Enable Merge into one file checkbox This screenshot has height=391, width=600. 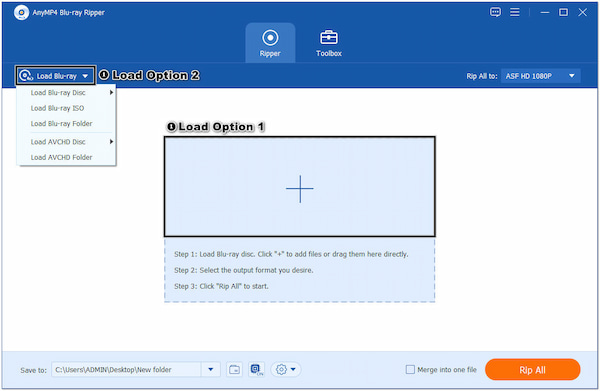410,370
